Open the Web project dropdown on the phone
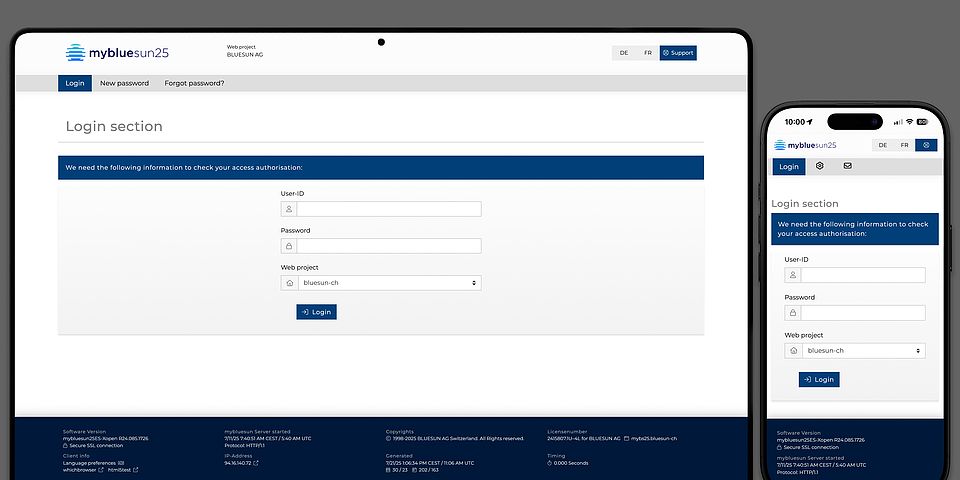The image size is (960, 480). click(863, 351)
